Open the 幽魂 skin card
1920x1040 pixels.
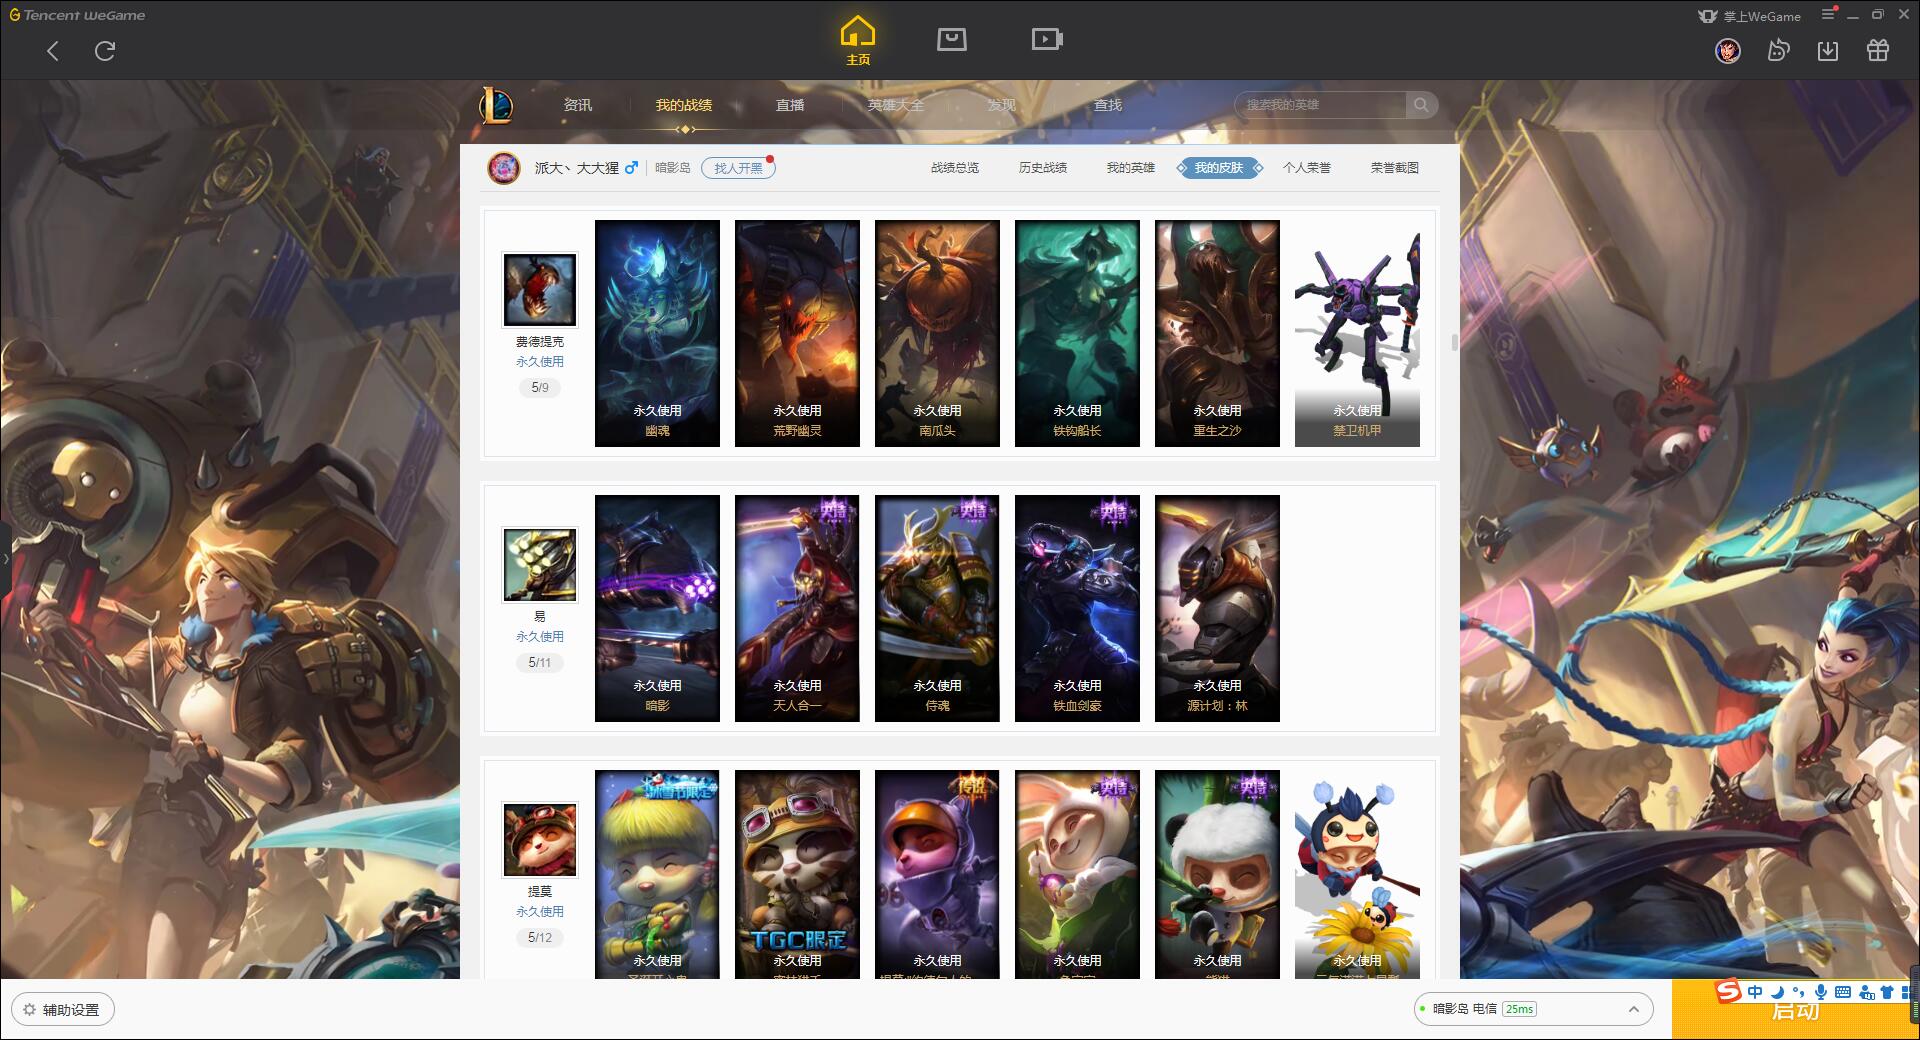[x=657, y=333]
